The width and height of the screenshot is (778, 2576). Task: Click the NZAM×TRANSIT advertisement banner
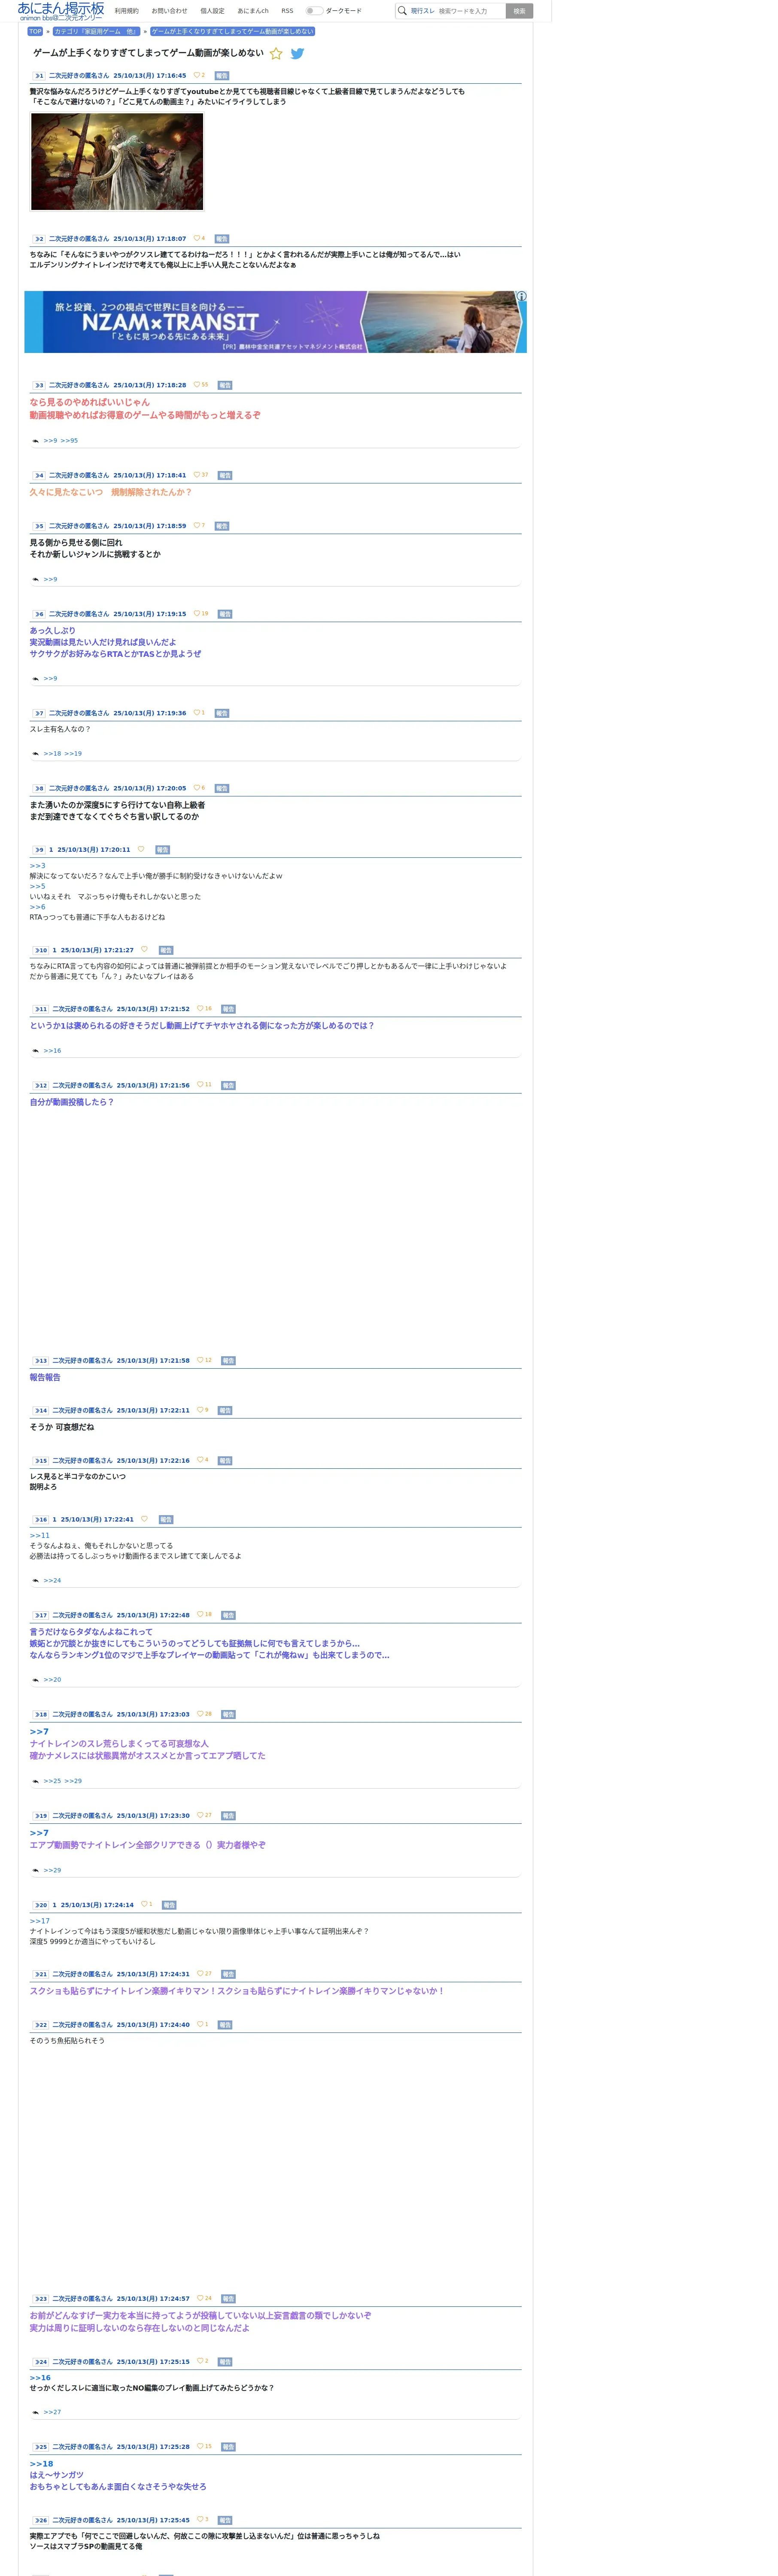275,322
